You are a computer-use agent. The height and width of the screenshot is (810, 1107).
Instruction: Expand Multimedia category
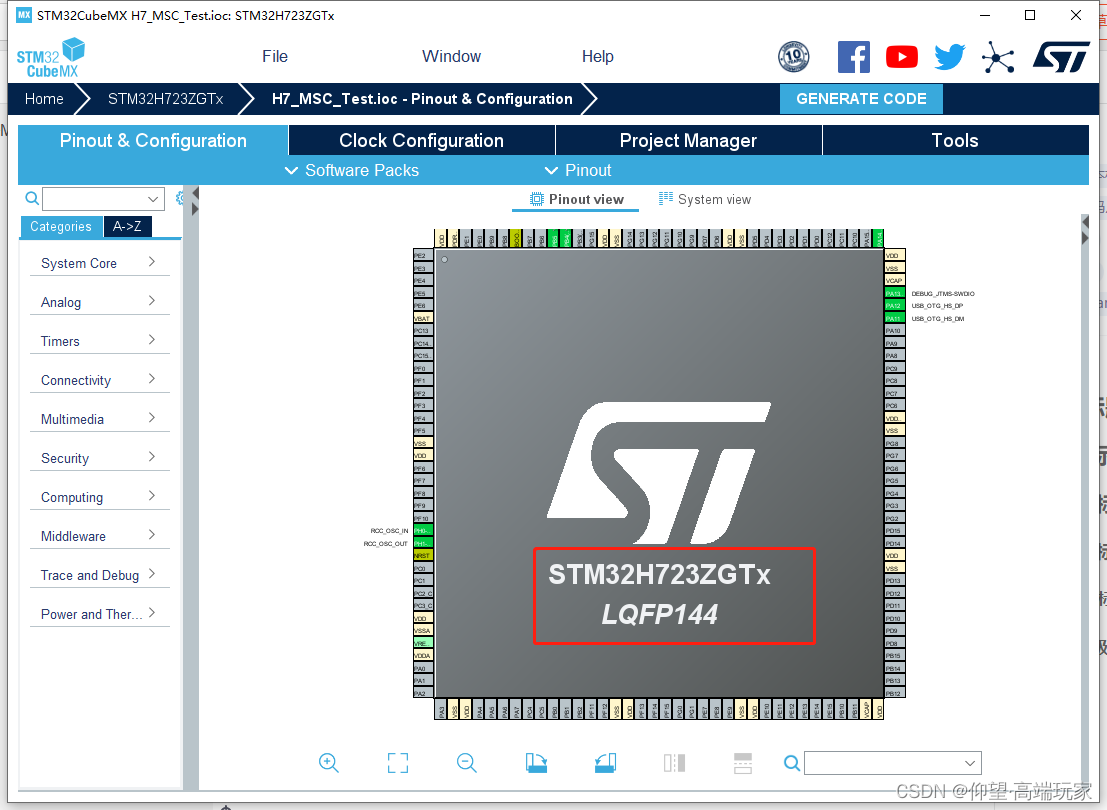pos(100,419)
